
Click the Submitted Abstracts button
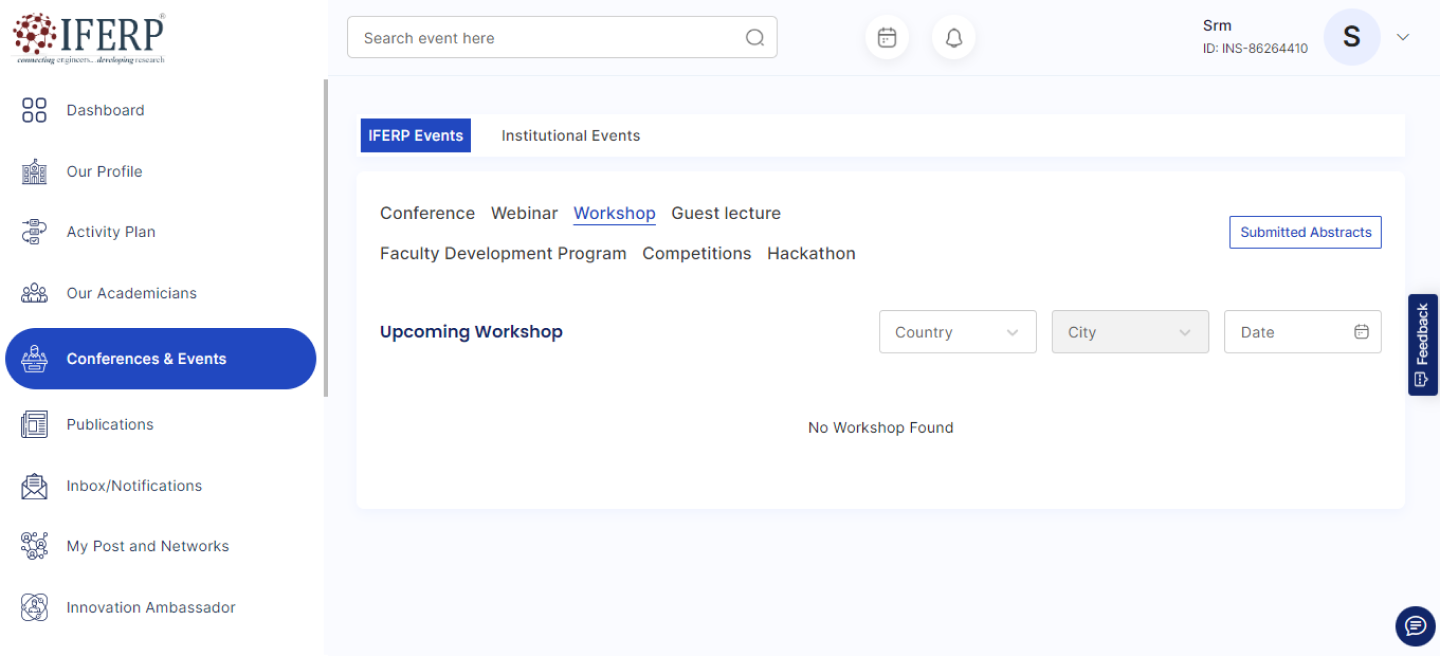pyautogui.click(x=1304, y=232)
